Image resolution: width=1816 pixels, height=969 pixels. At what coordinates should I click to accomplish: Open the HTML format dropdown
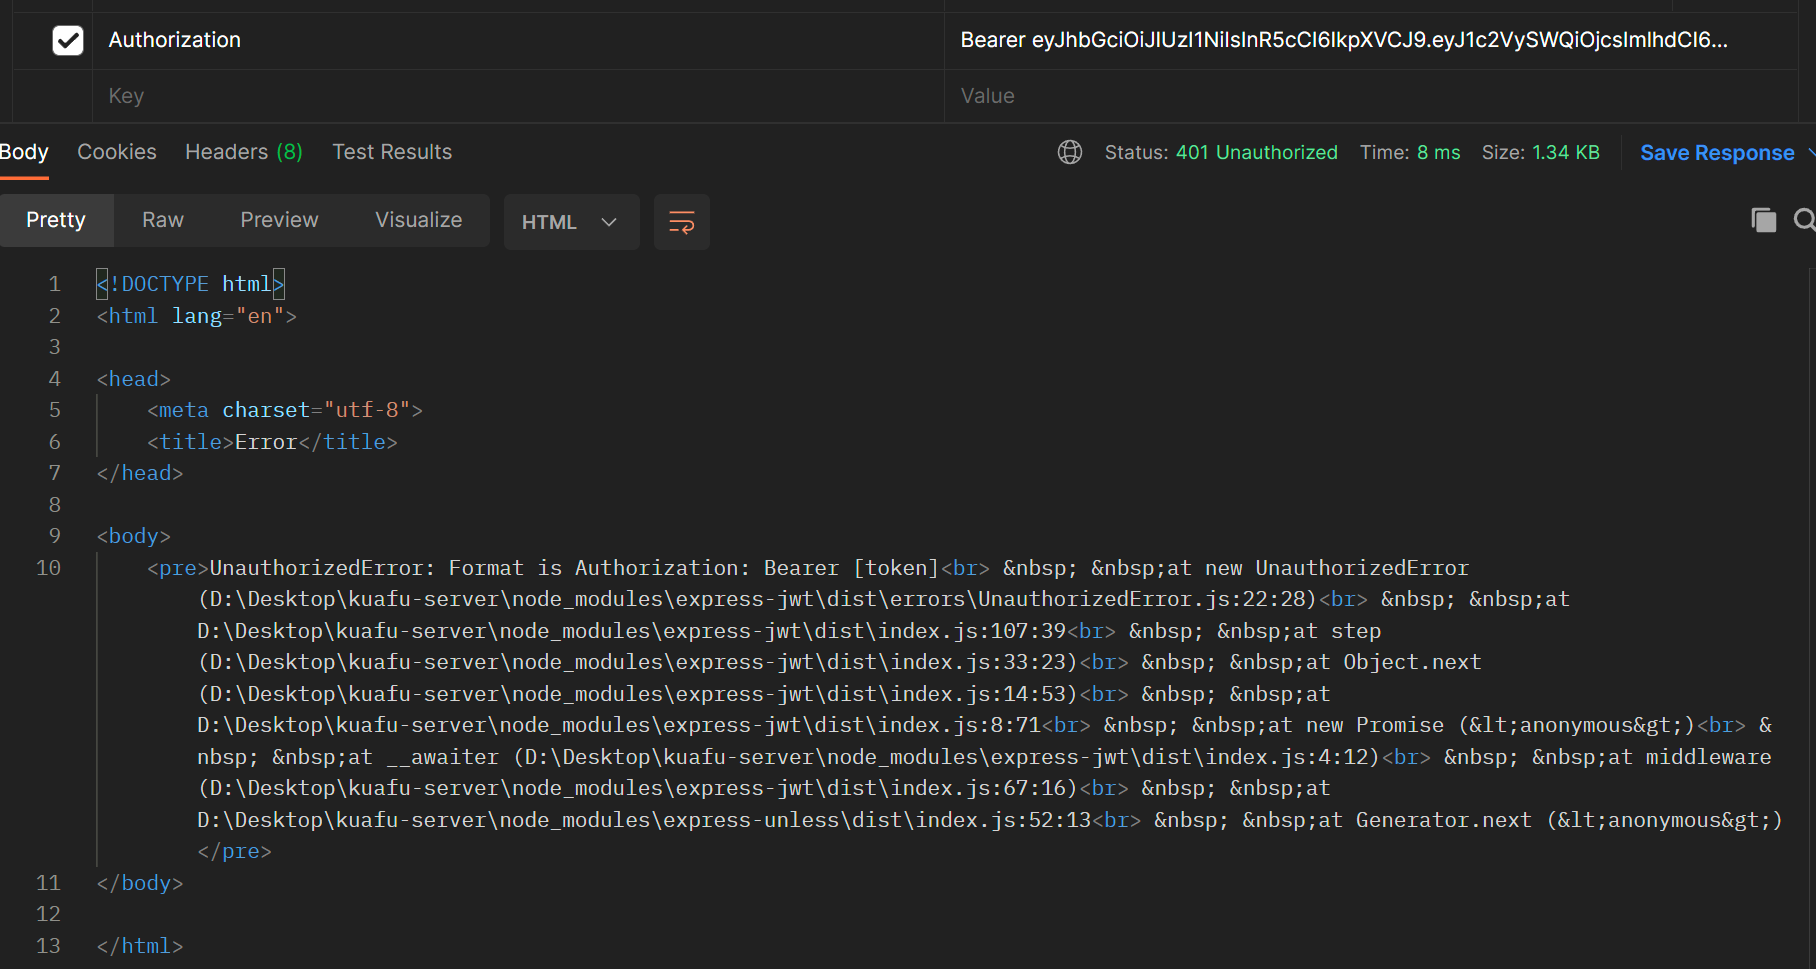tap(570, 222)
